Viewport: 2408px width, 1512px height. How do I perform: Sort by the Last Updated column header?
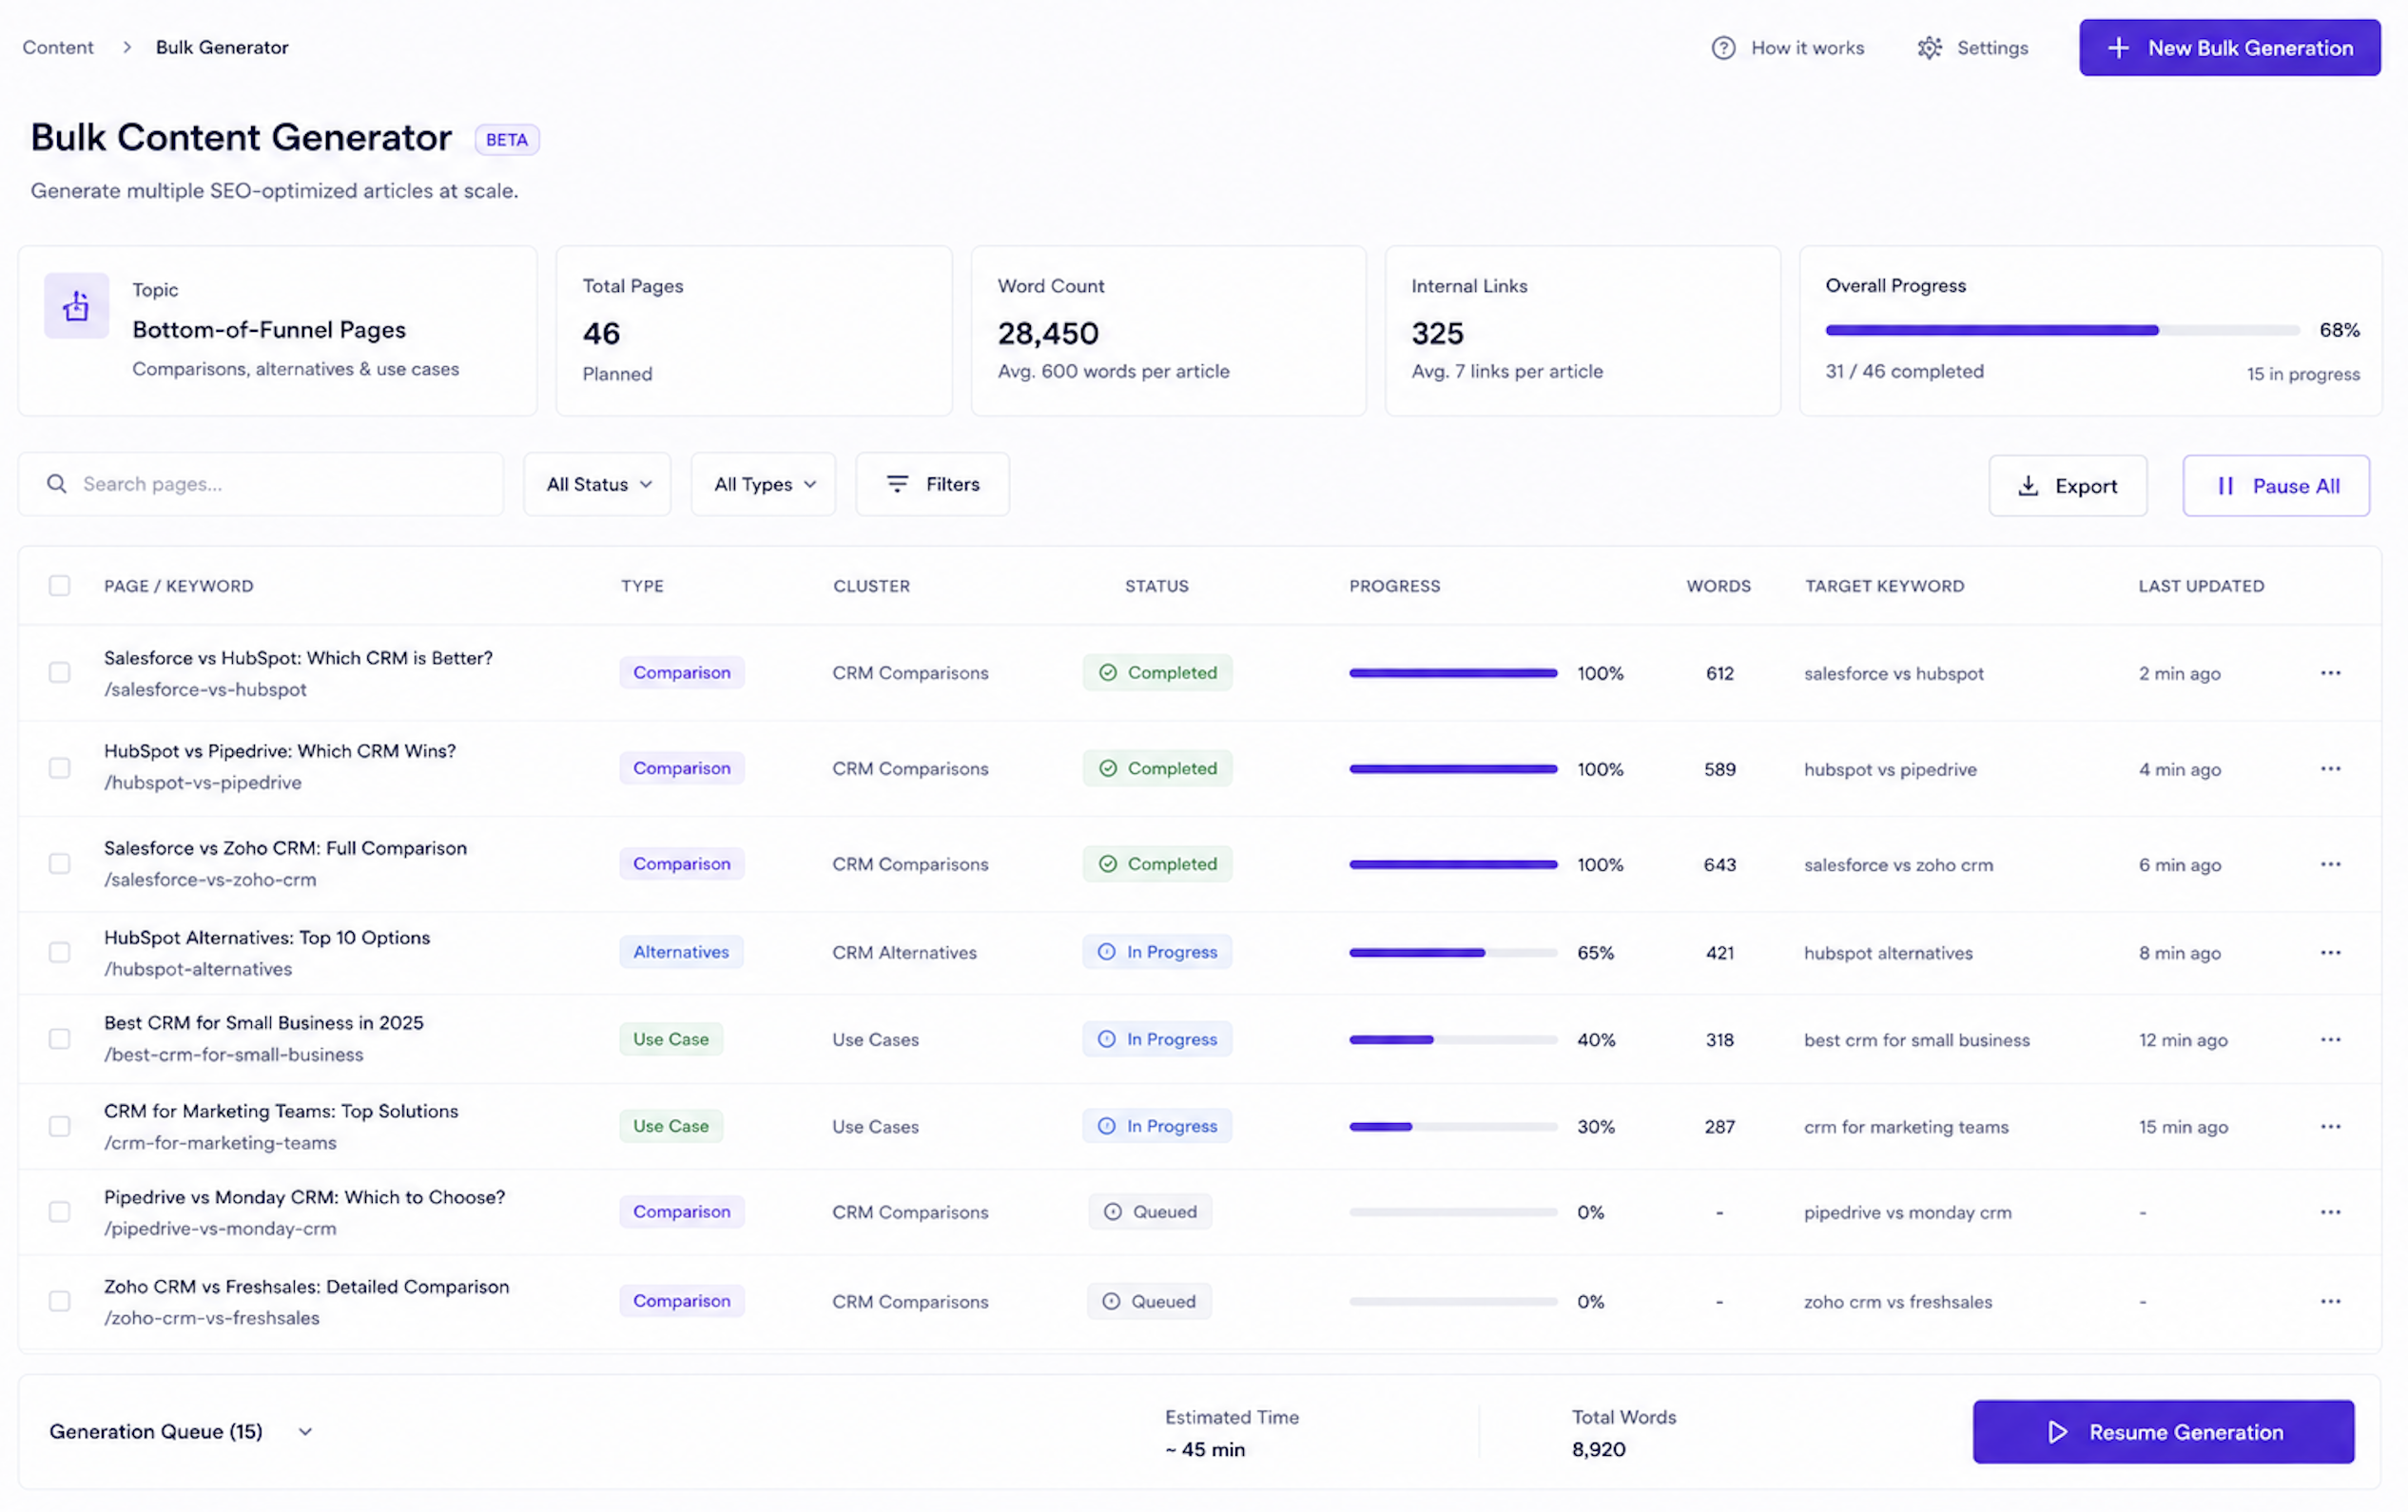2201,586
